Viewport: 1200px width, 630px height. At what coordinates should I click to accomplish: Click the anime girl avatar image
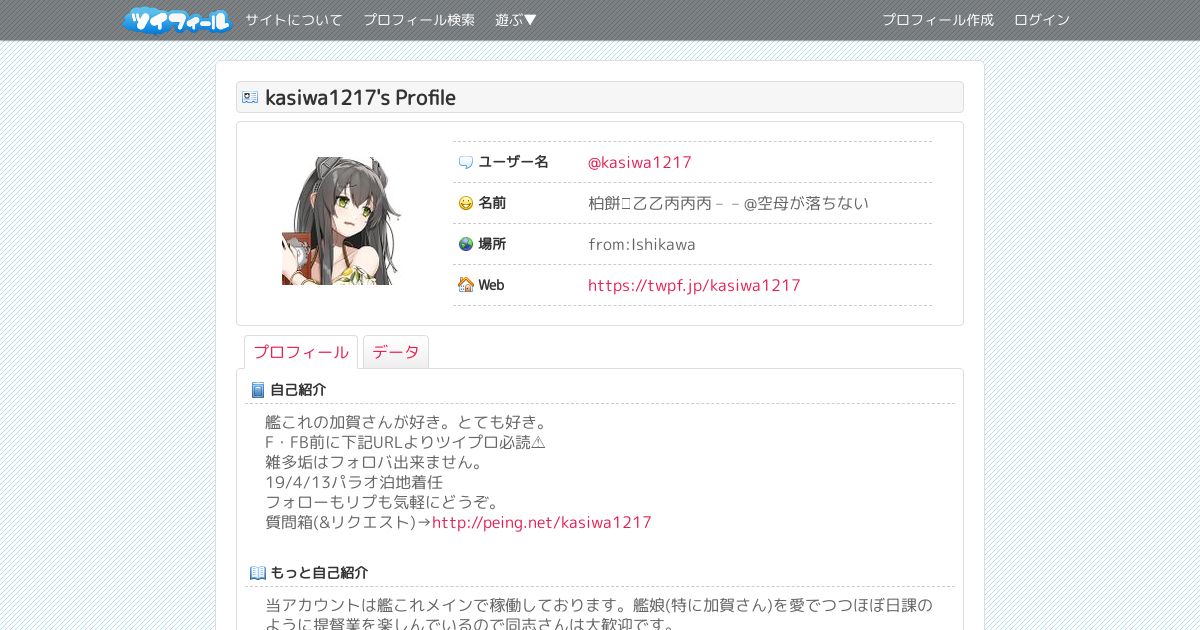tap(341, 221)
